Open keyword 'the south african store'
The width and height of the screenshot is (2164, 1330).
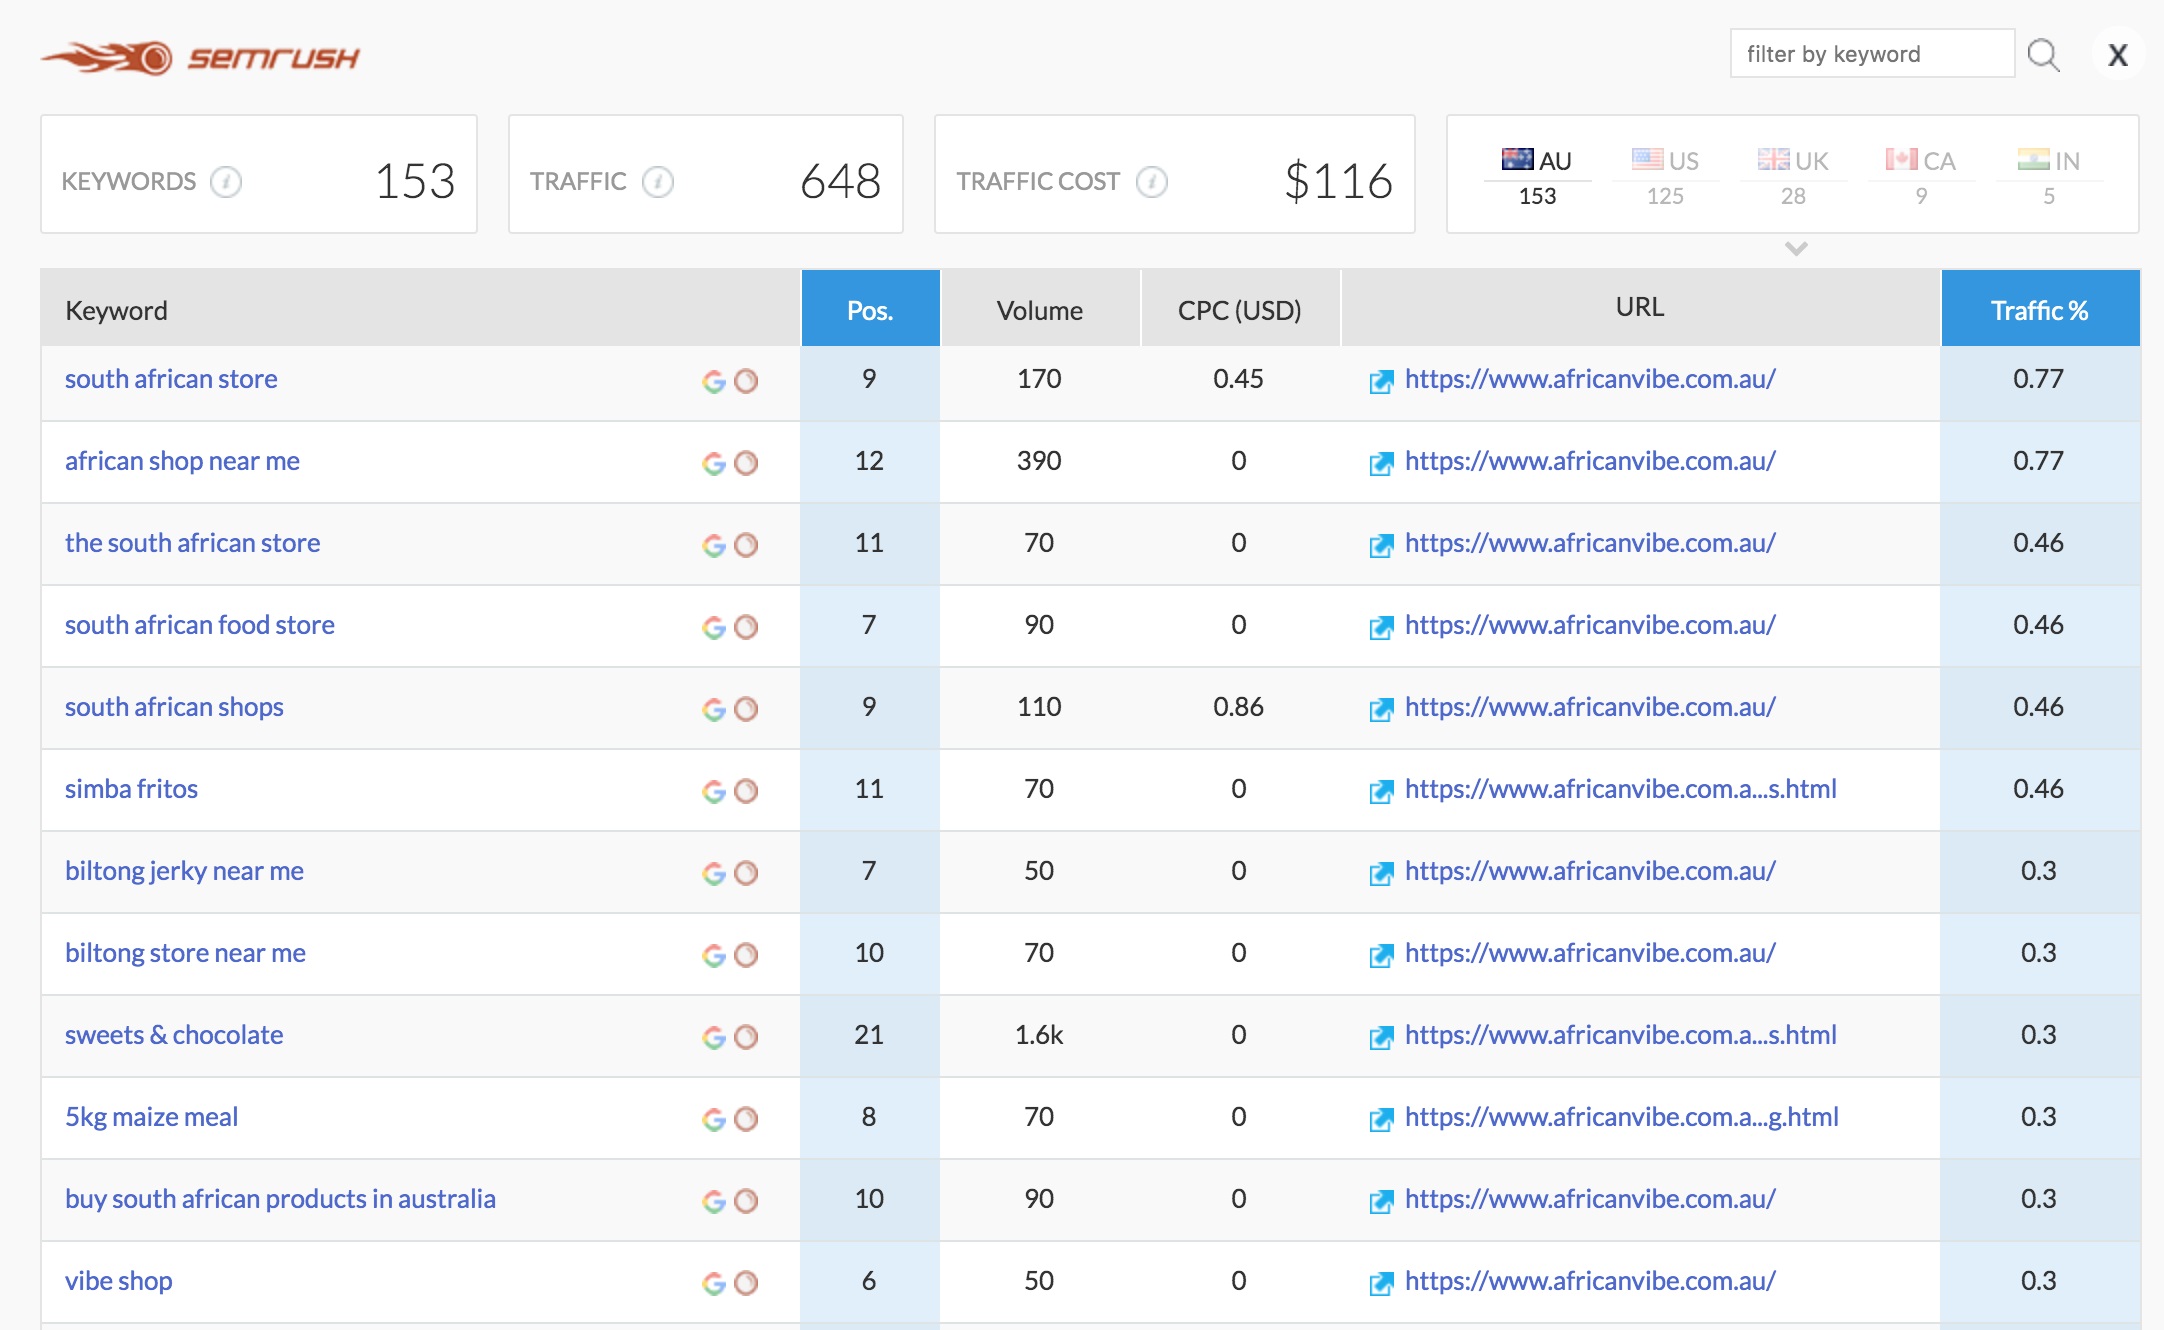[192, 543]
